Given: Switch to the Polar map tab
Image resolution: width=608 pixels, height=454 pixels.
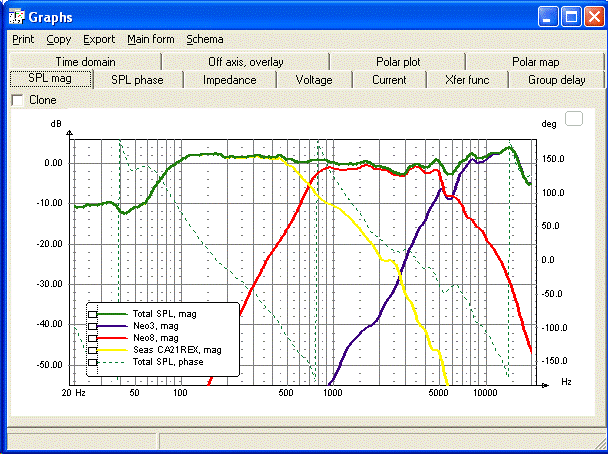Looking at the screenshot, I should point(535,62).
